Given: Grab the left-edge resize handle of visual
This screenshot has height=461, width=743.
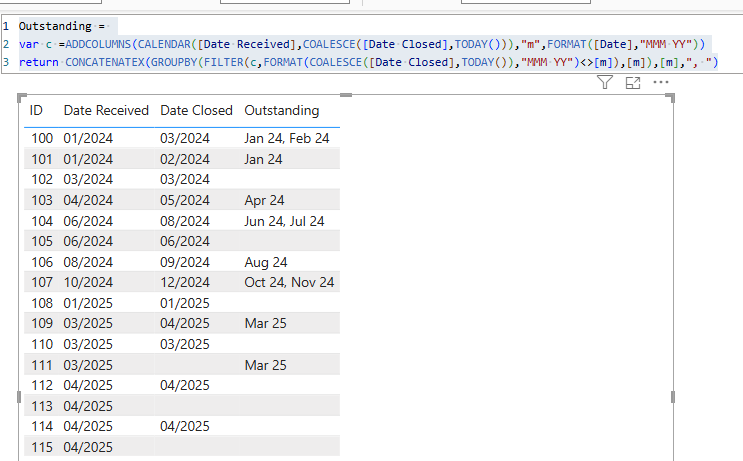Looking at the screenshot, I should tap(19, 397).
